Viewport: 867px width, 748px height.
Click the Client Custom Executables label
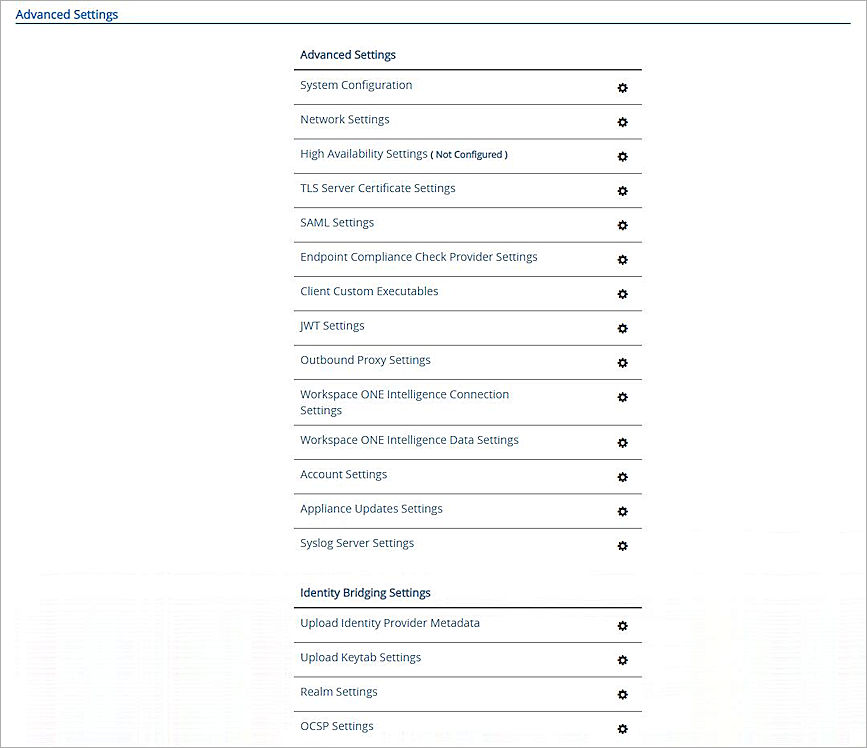pyautogui.click(x=369, y=291)
